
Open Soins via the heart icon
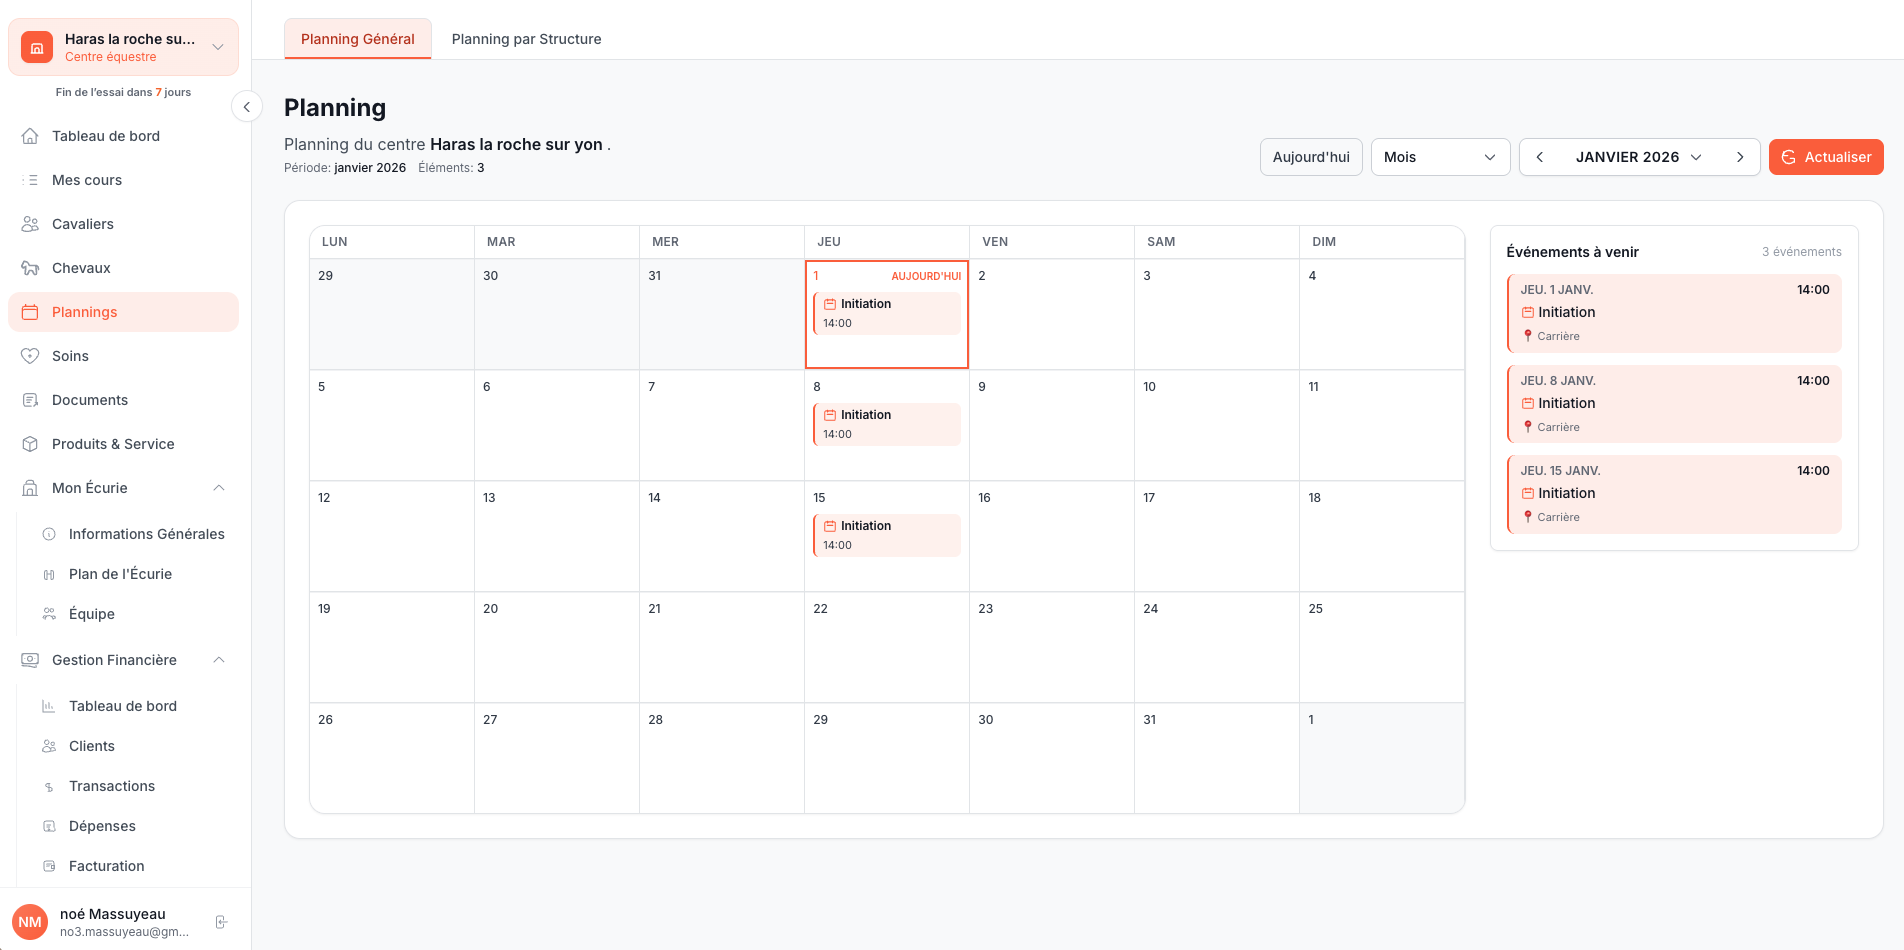pos(30,356)
